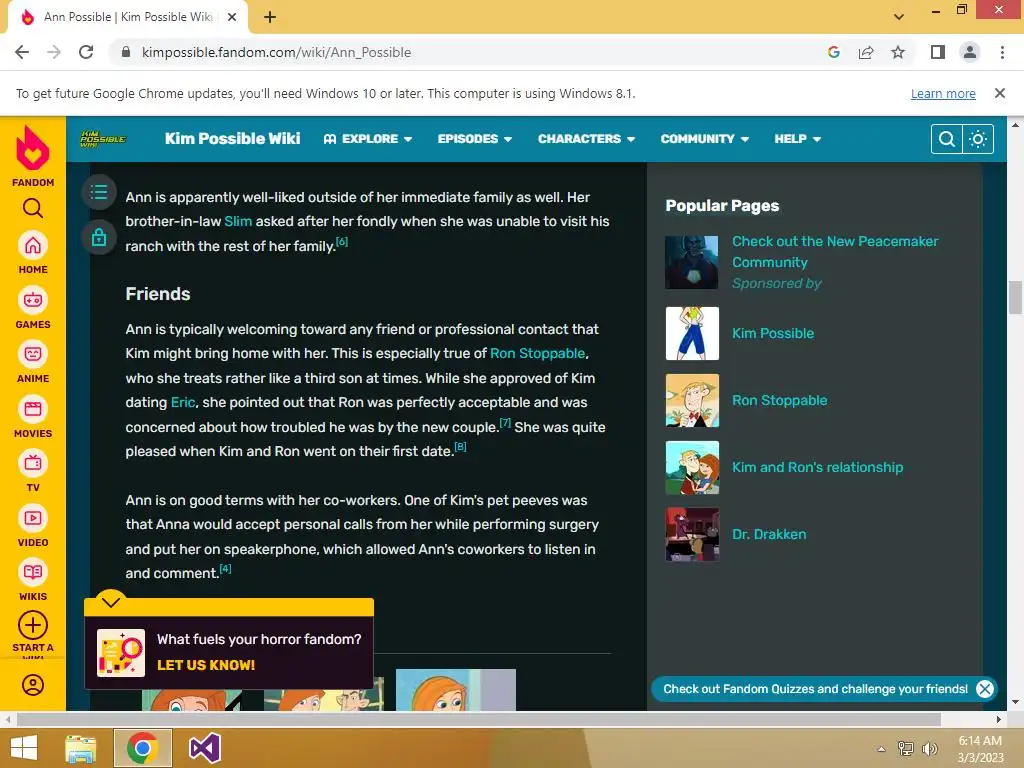Expand the Explore dropdown menu

pos(368,138)
